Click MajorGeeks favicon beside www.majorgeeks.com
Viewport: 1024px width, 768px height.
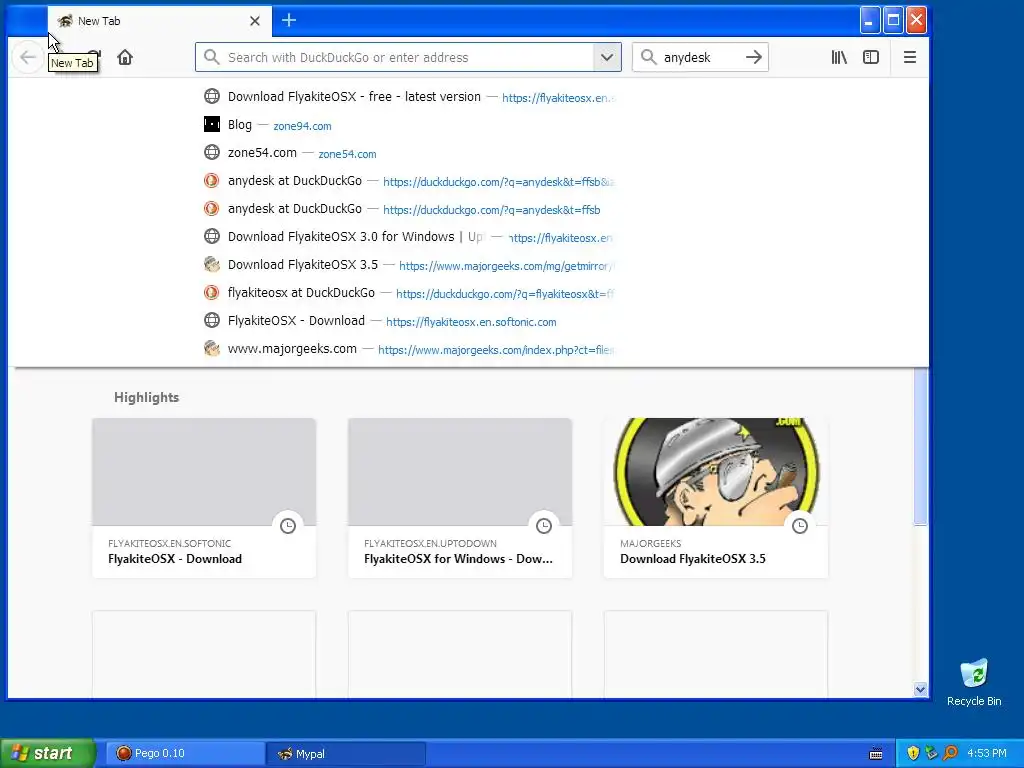(x=212, y=349)
